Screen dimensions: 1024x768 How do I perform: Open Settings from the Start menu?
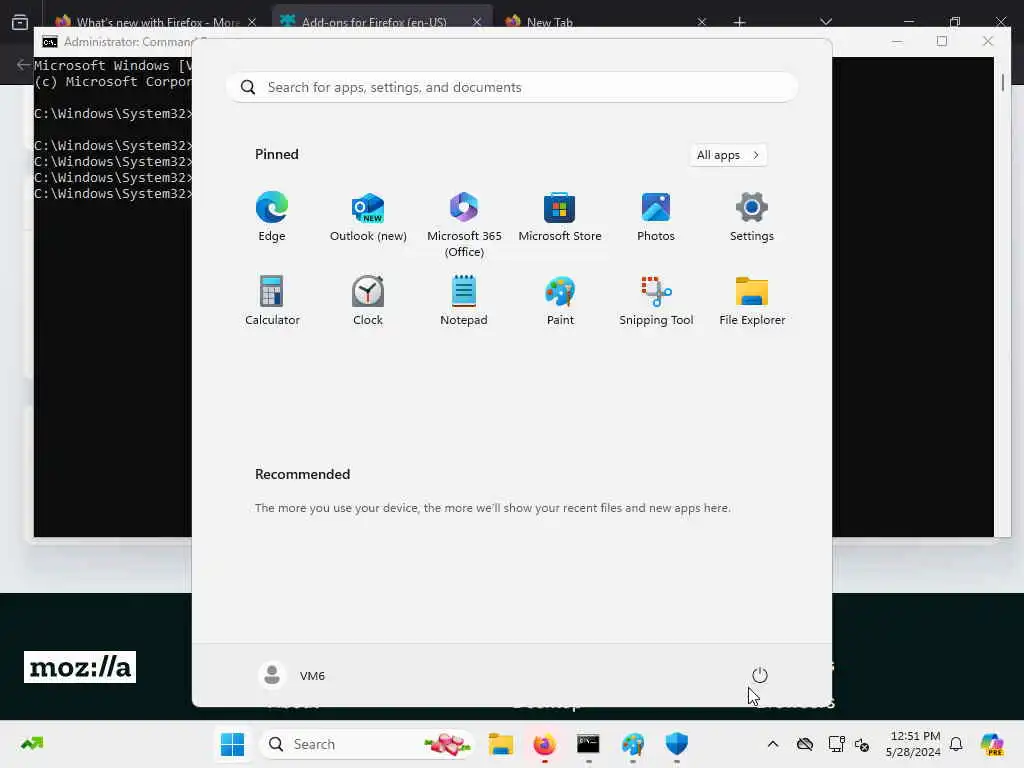[752, 217]
